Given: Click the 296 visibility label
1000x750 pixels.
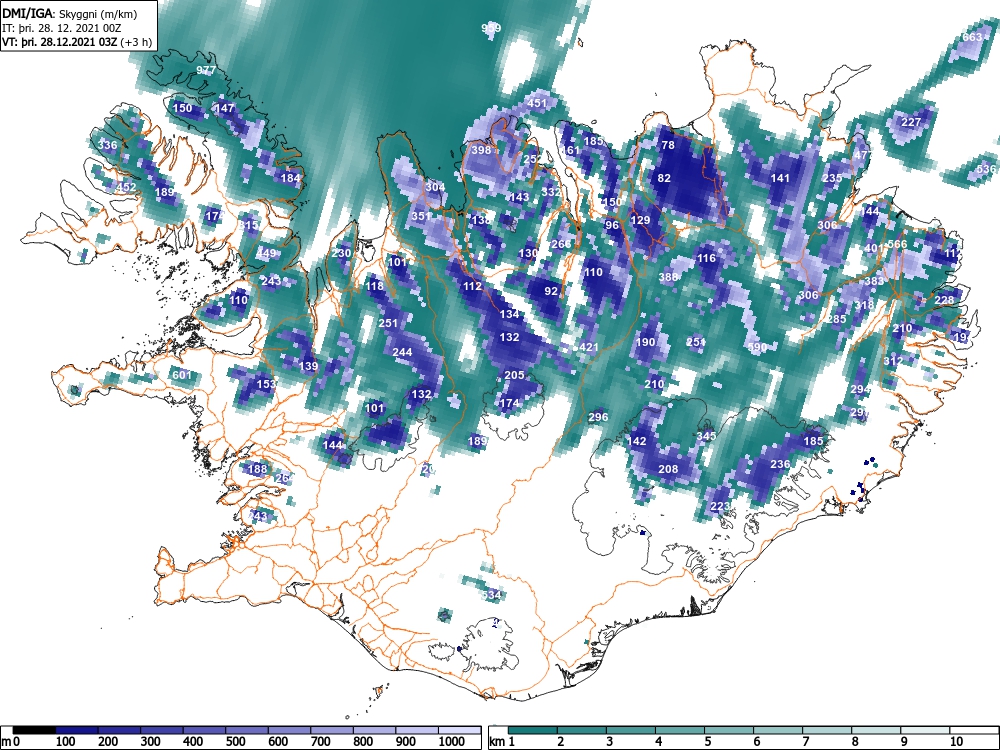Looking at the screenshot, I should [598, 417].
